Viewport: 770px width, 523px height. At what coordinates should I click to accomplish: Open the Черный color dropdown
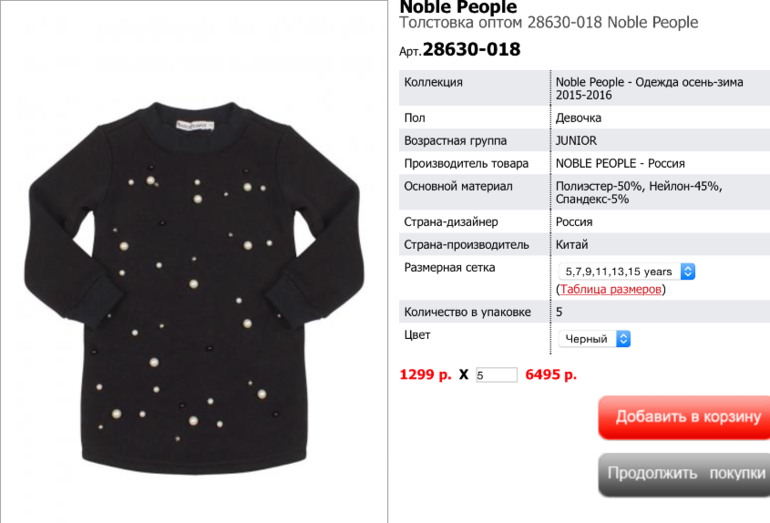point(594,339)
